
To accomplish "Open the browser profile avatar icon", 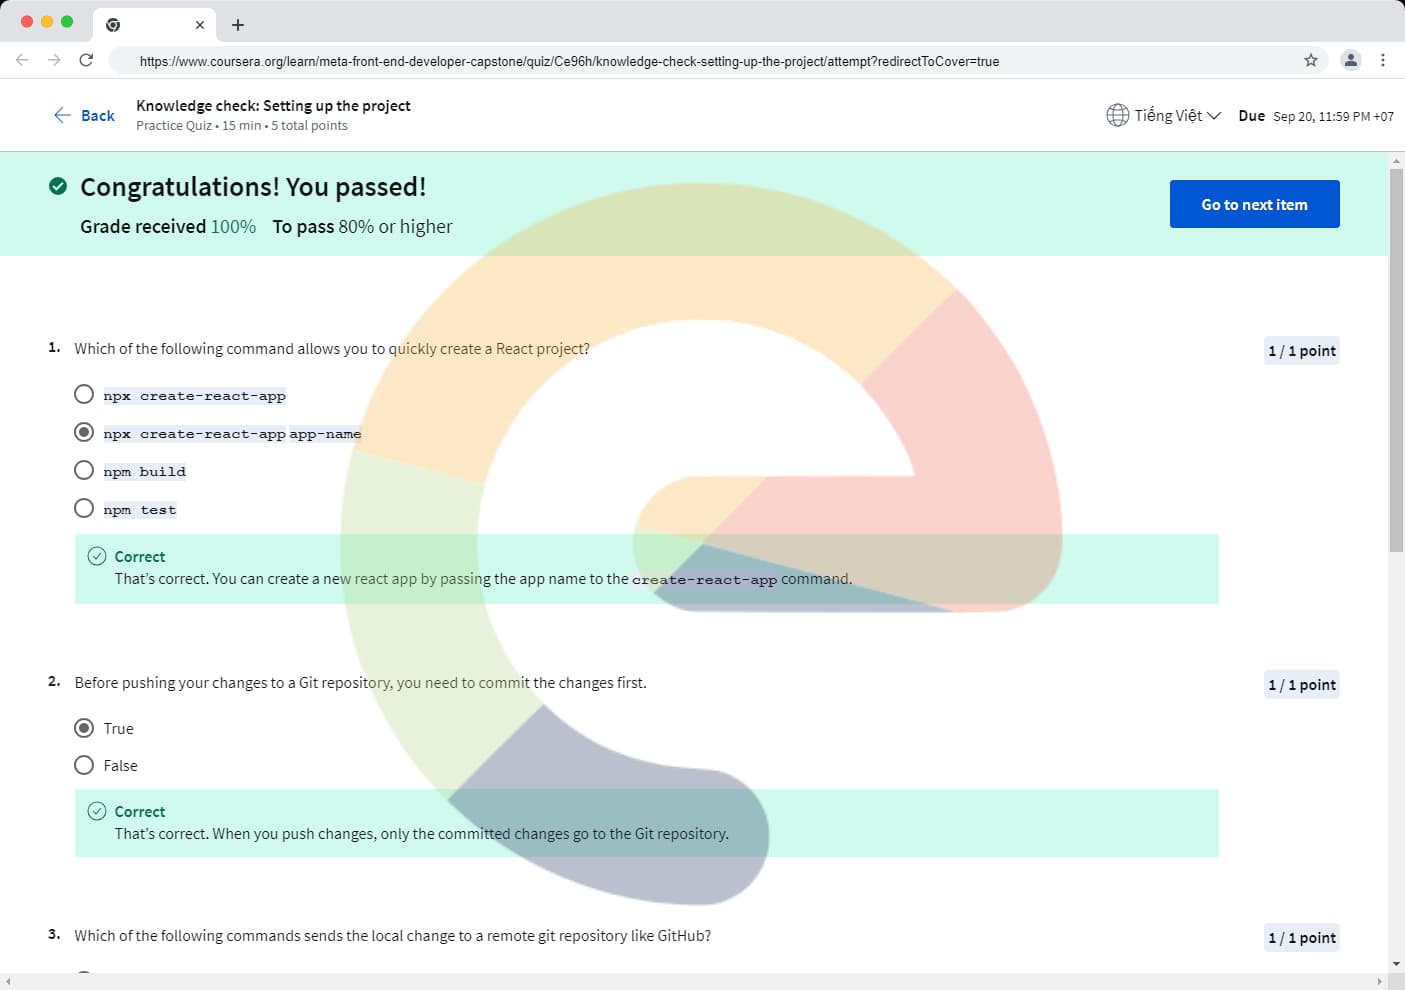I will pyautogui.click(x=1350, y=60).
